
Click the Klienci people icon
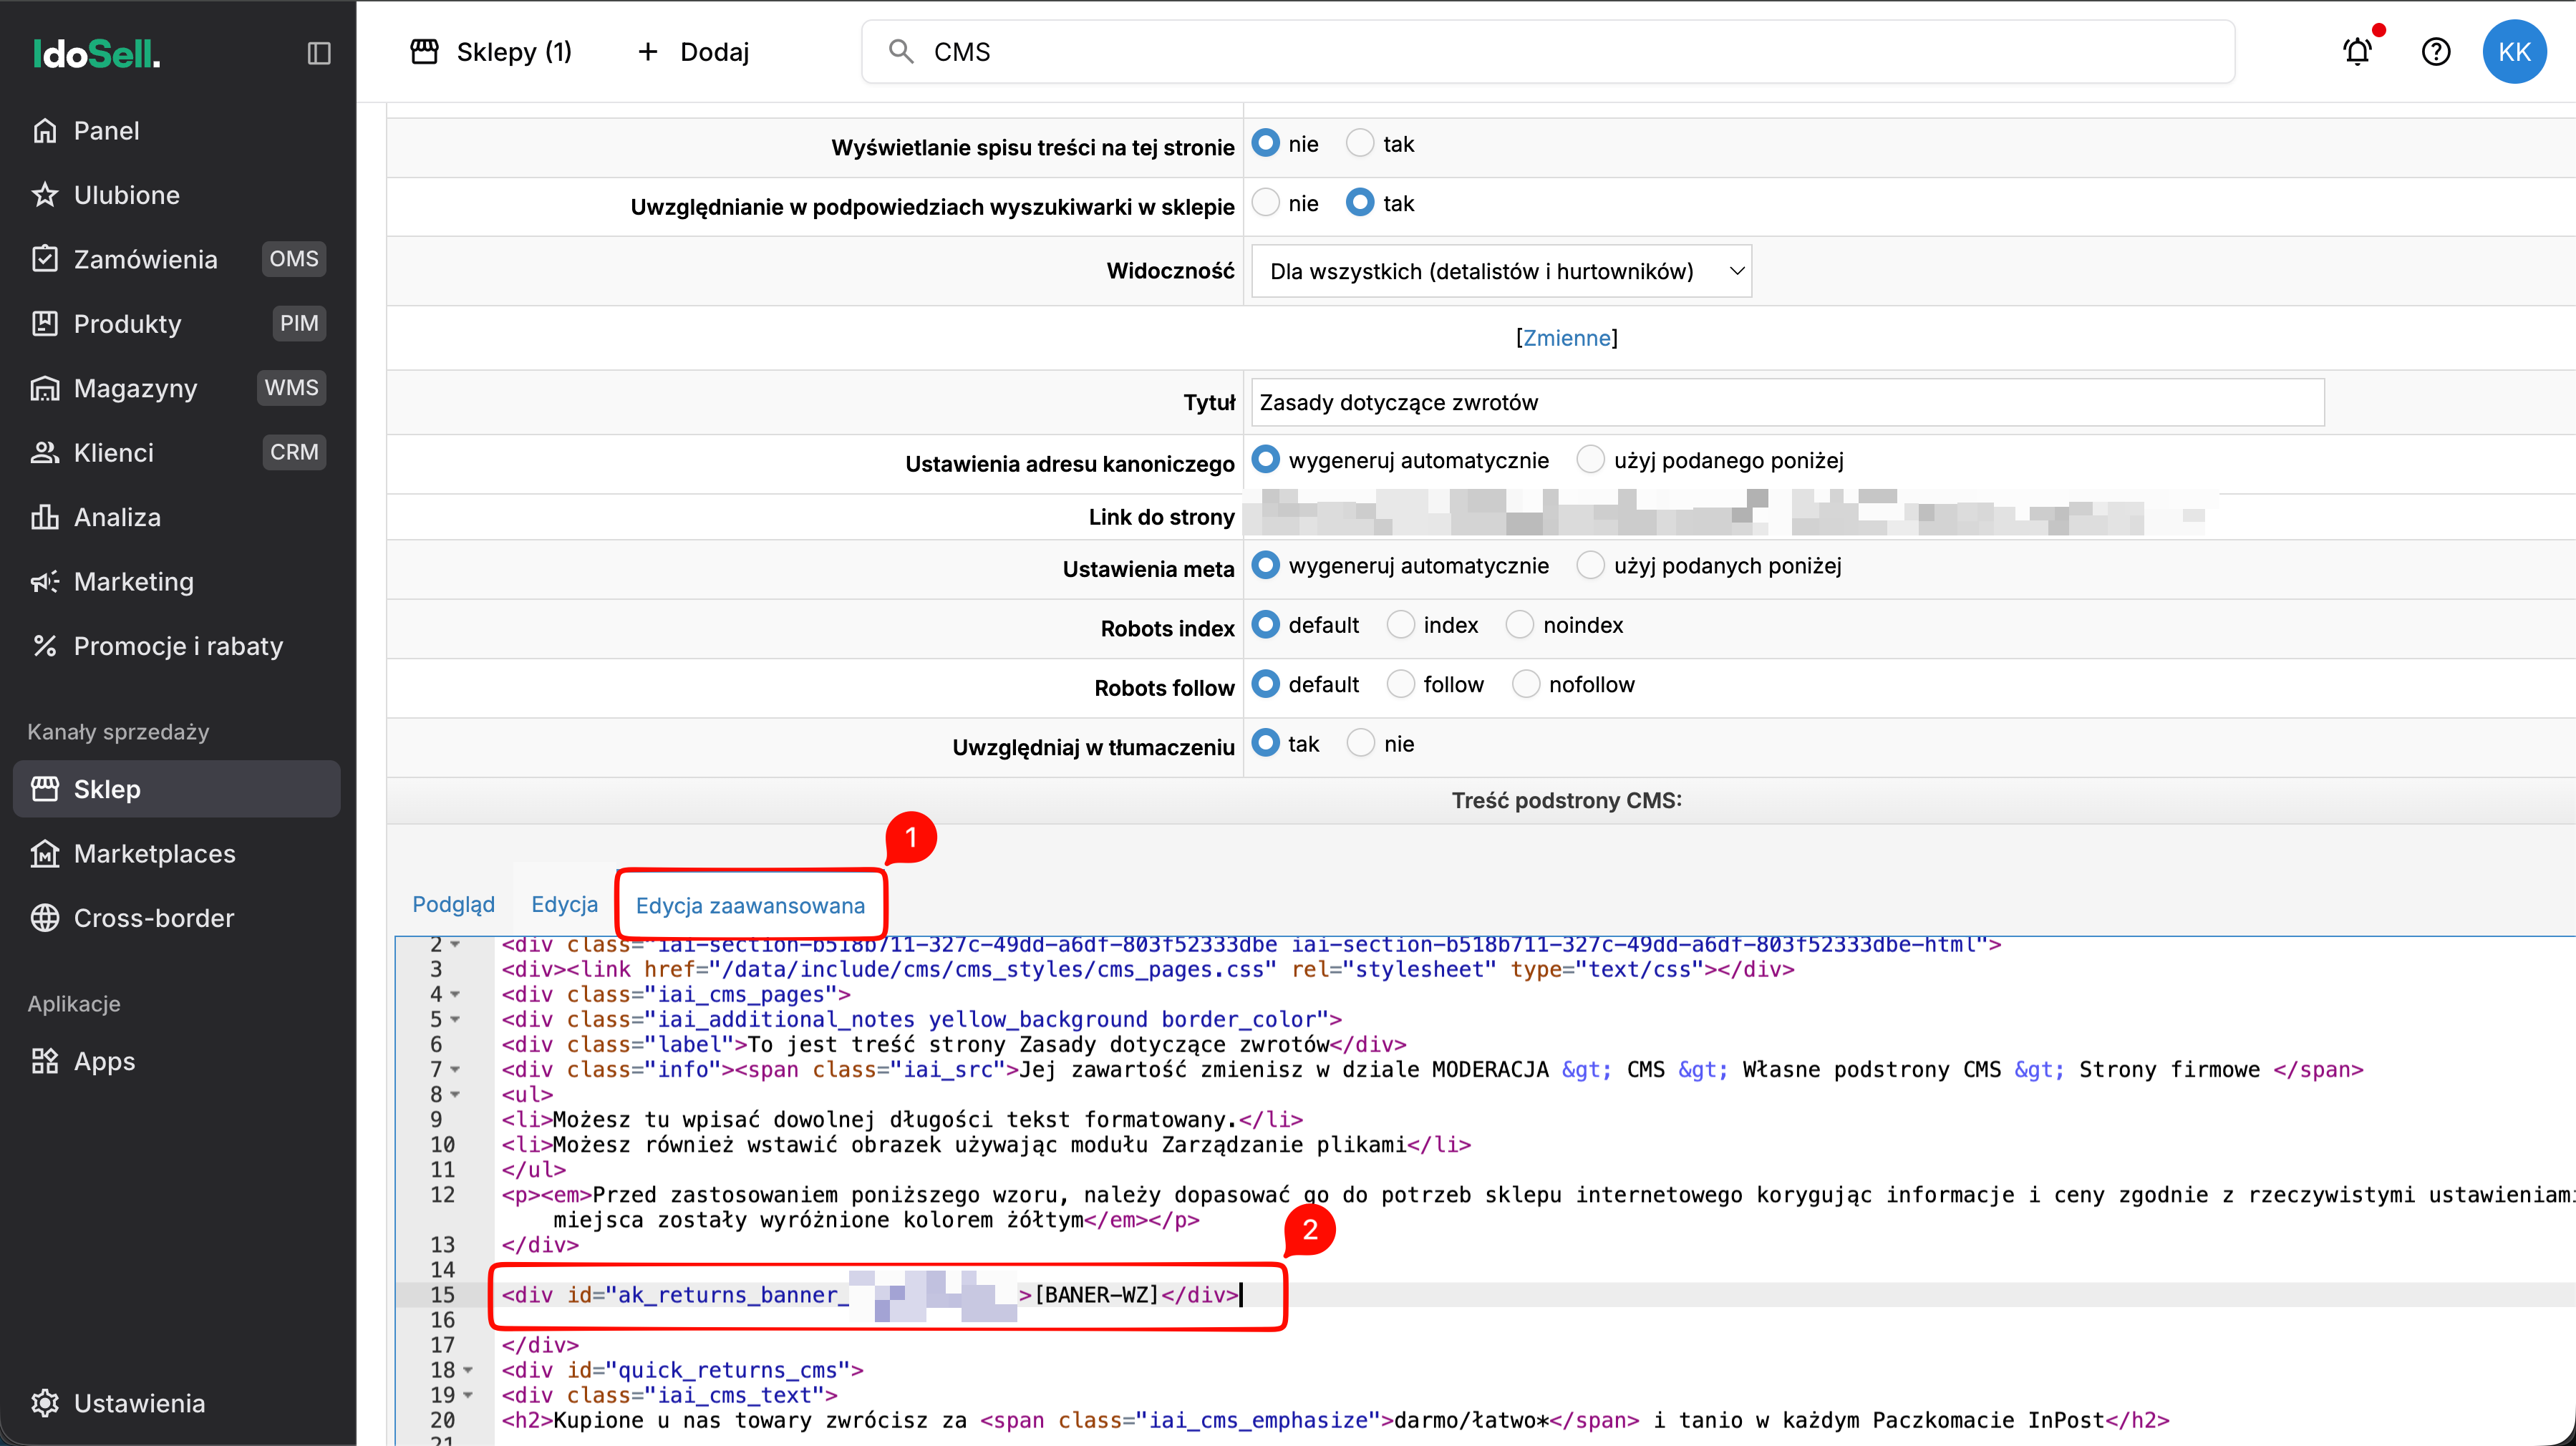[x=45, y=453]
